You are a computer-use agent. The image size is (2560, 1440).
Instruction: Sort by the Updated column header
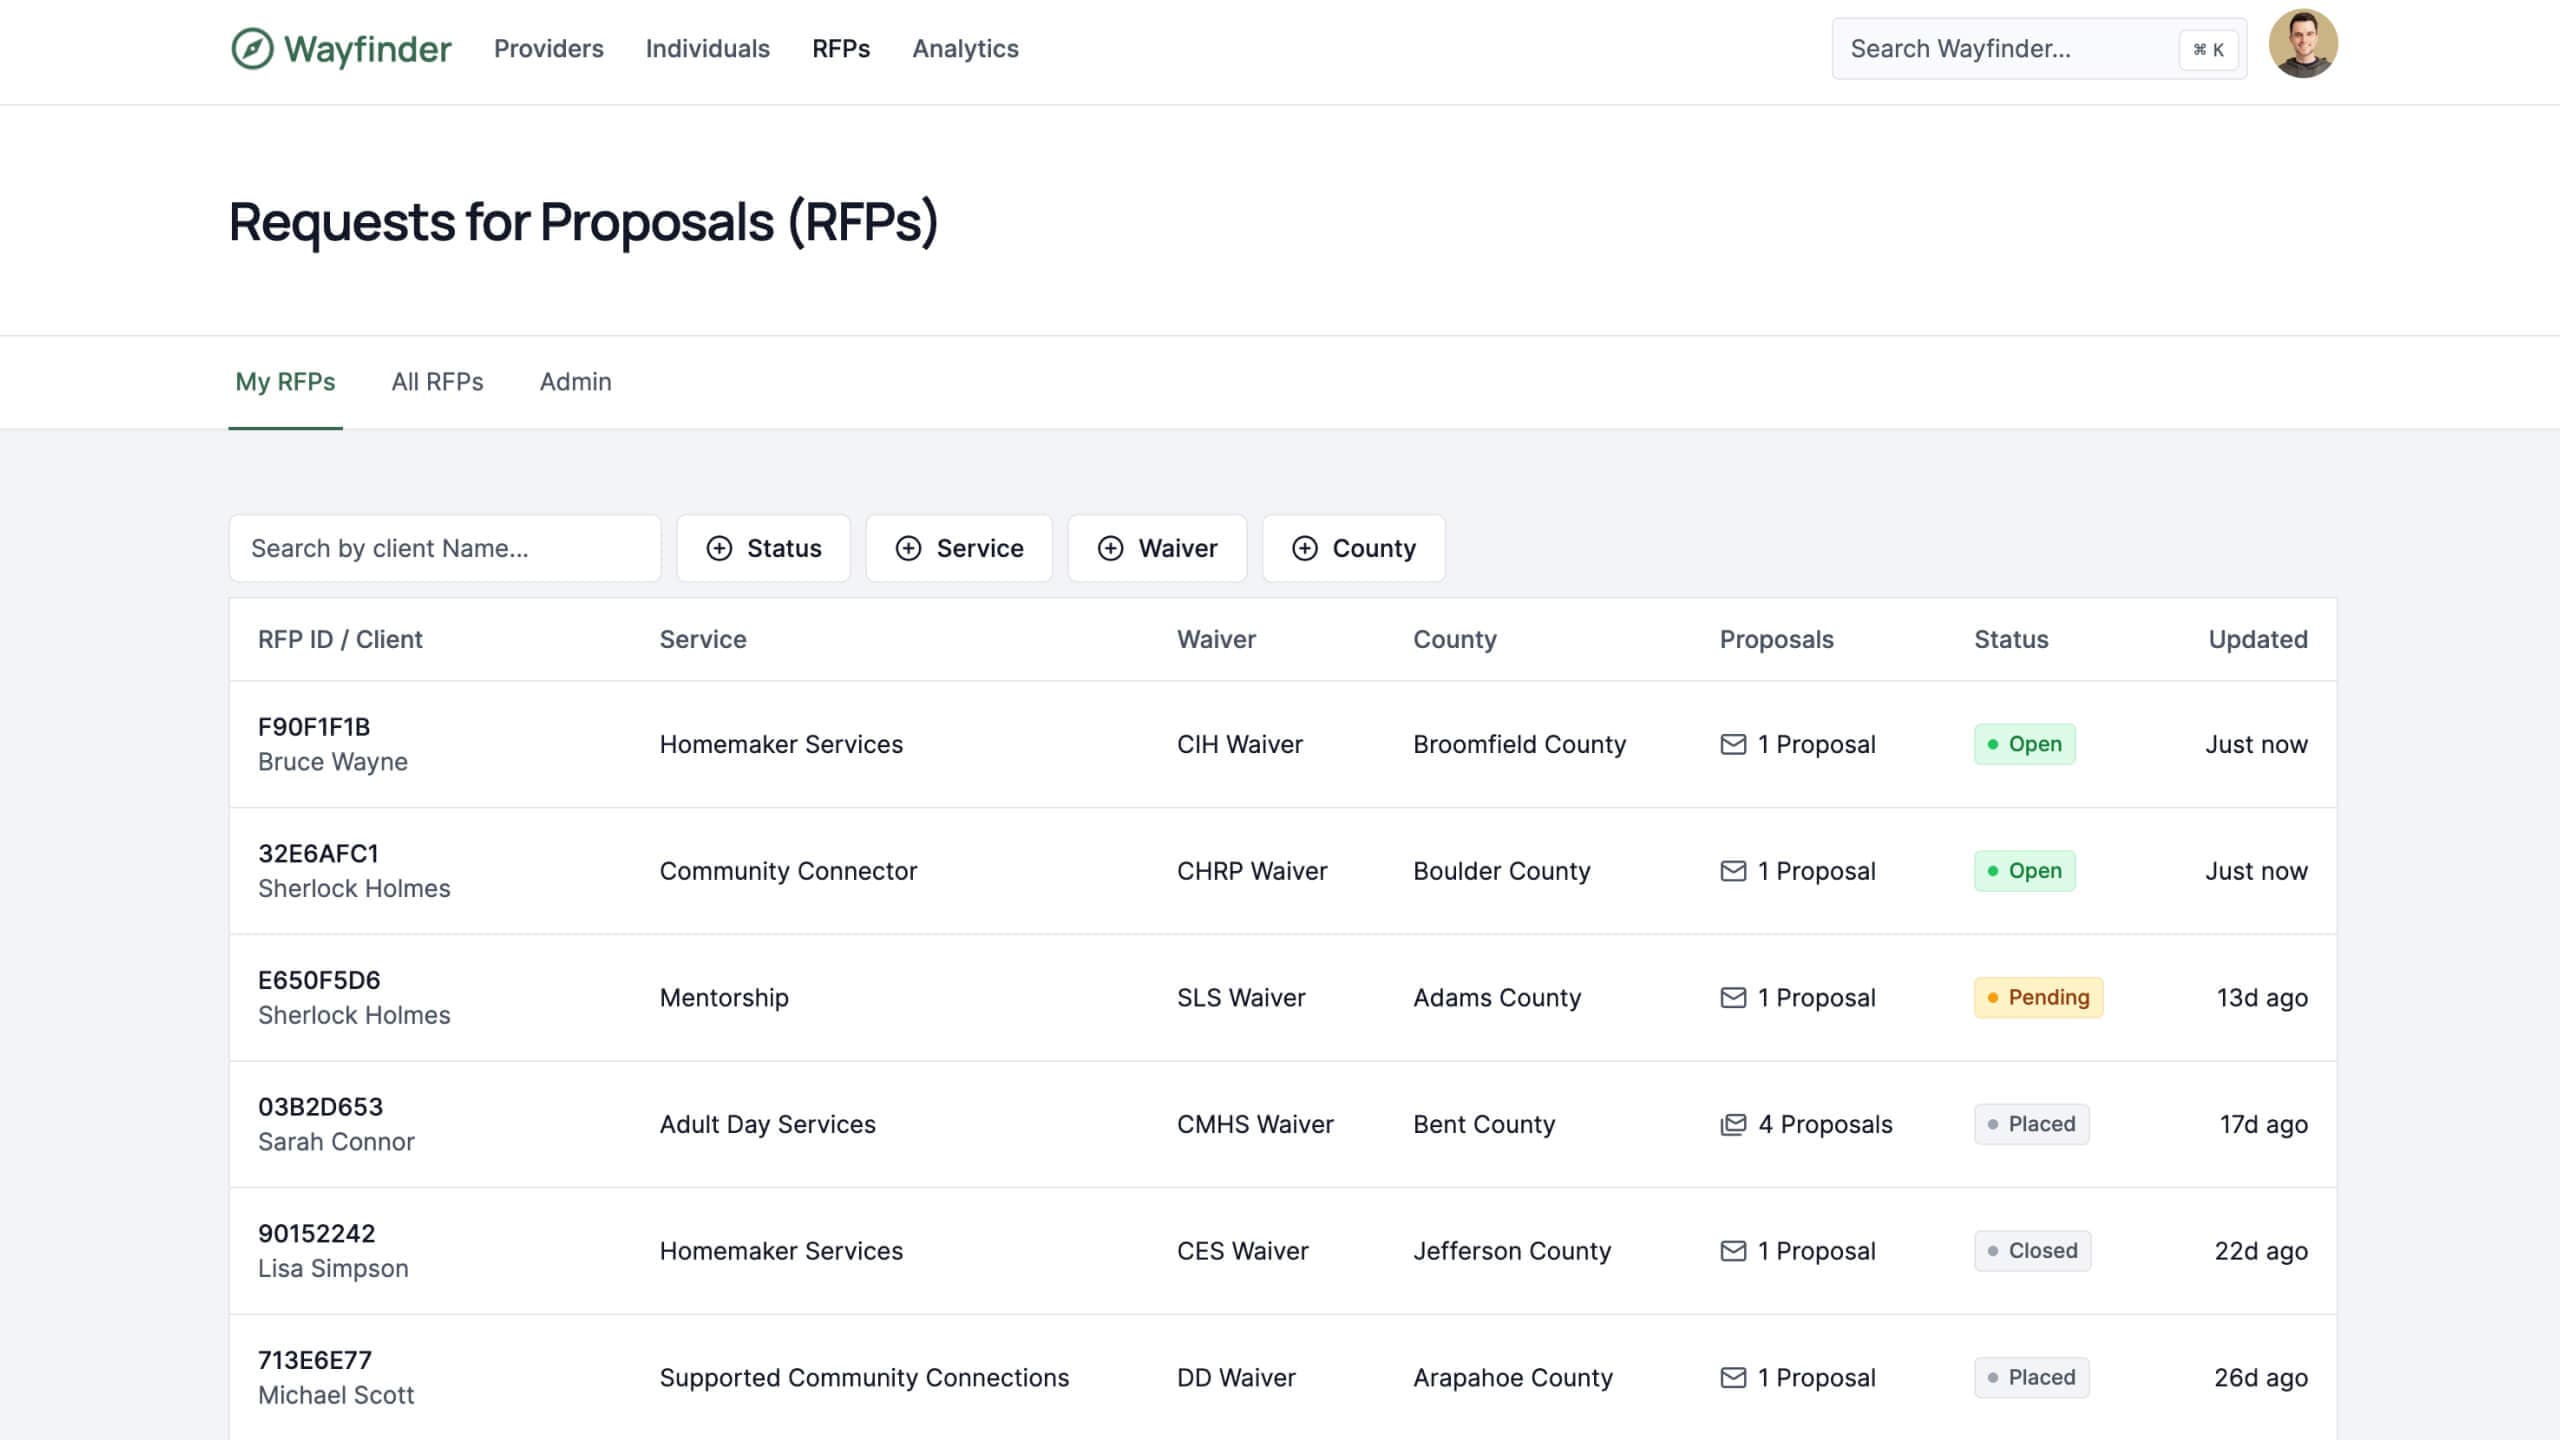point(2257,639)
